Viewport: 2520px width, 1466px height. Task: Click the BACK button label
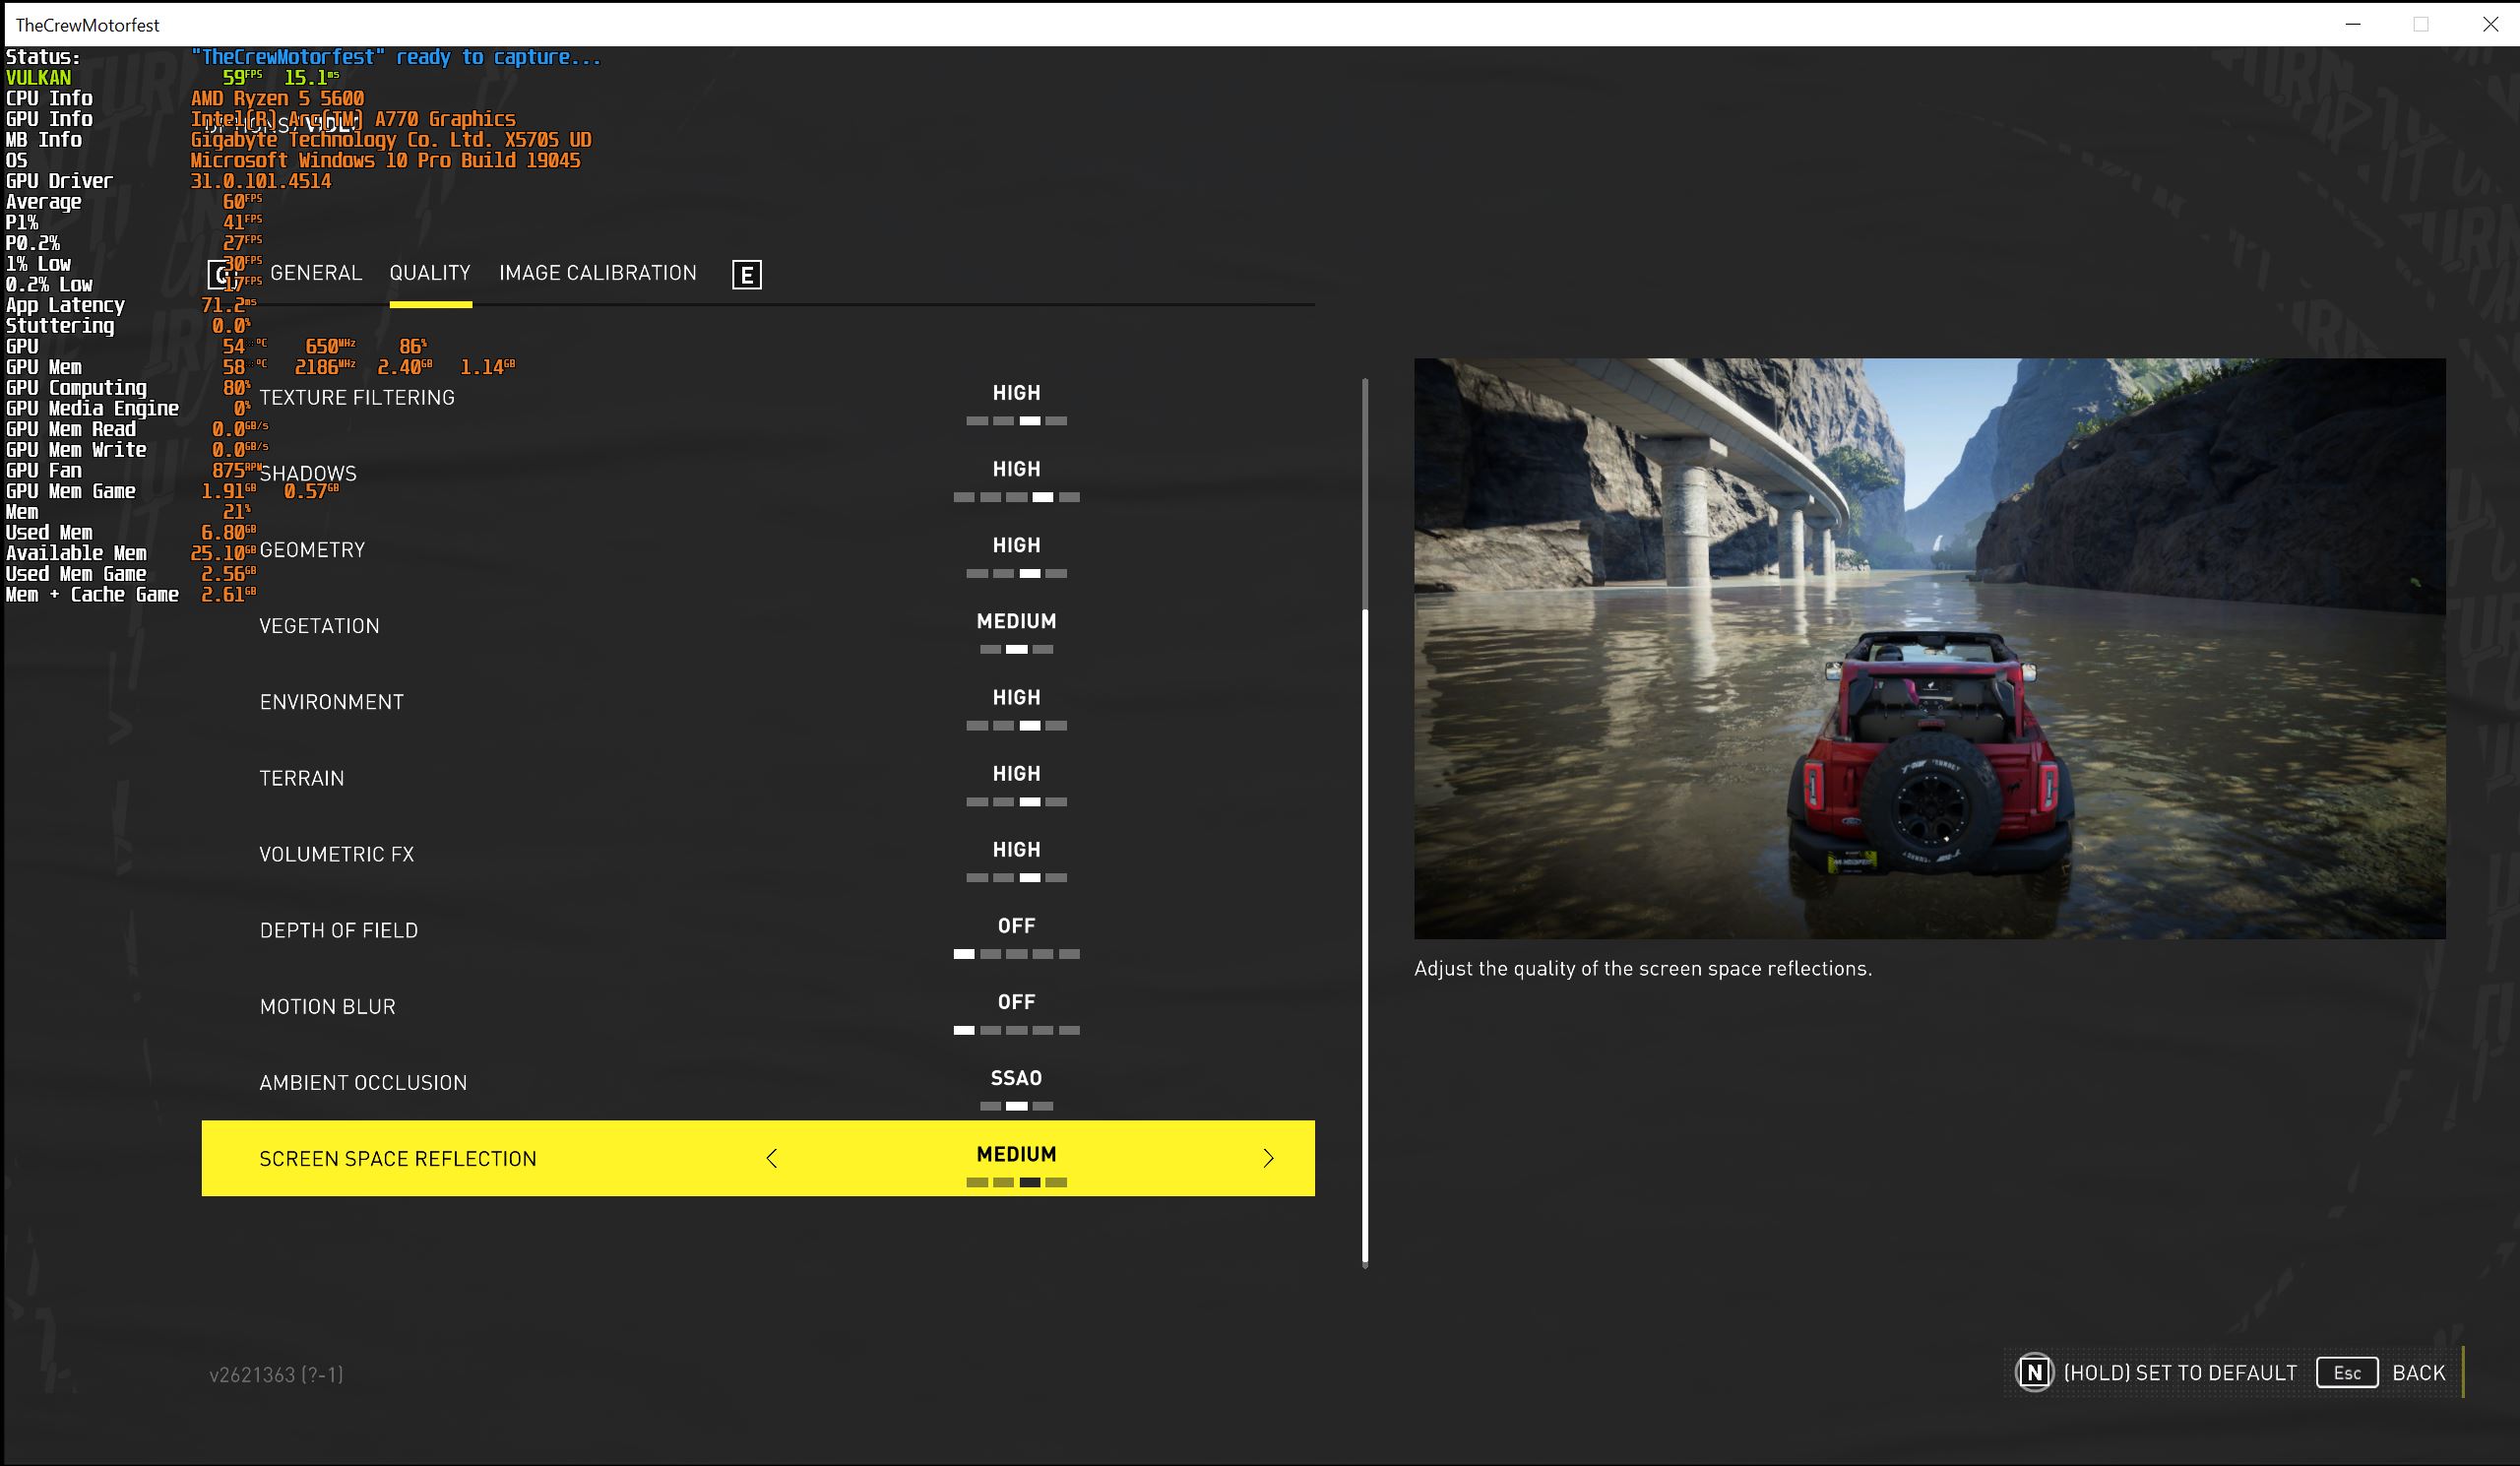pyautogui.click(x=2418, y=1373)
